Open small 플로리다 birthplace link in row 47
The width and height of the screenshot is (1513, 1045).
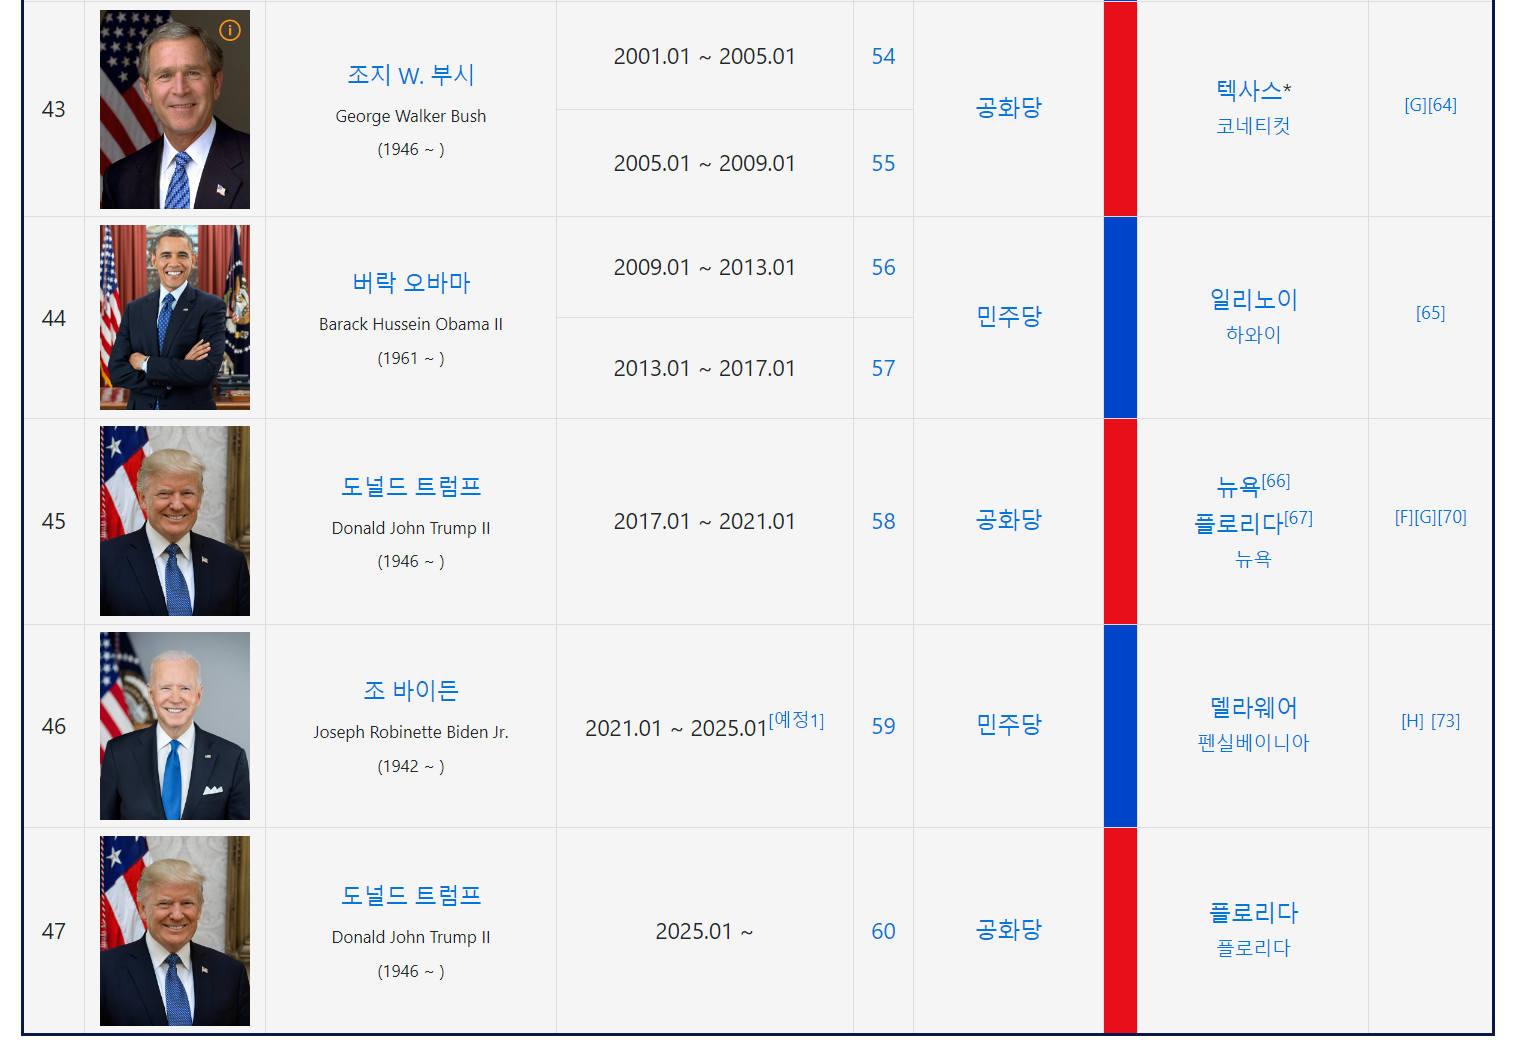[1253, 948]
